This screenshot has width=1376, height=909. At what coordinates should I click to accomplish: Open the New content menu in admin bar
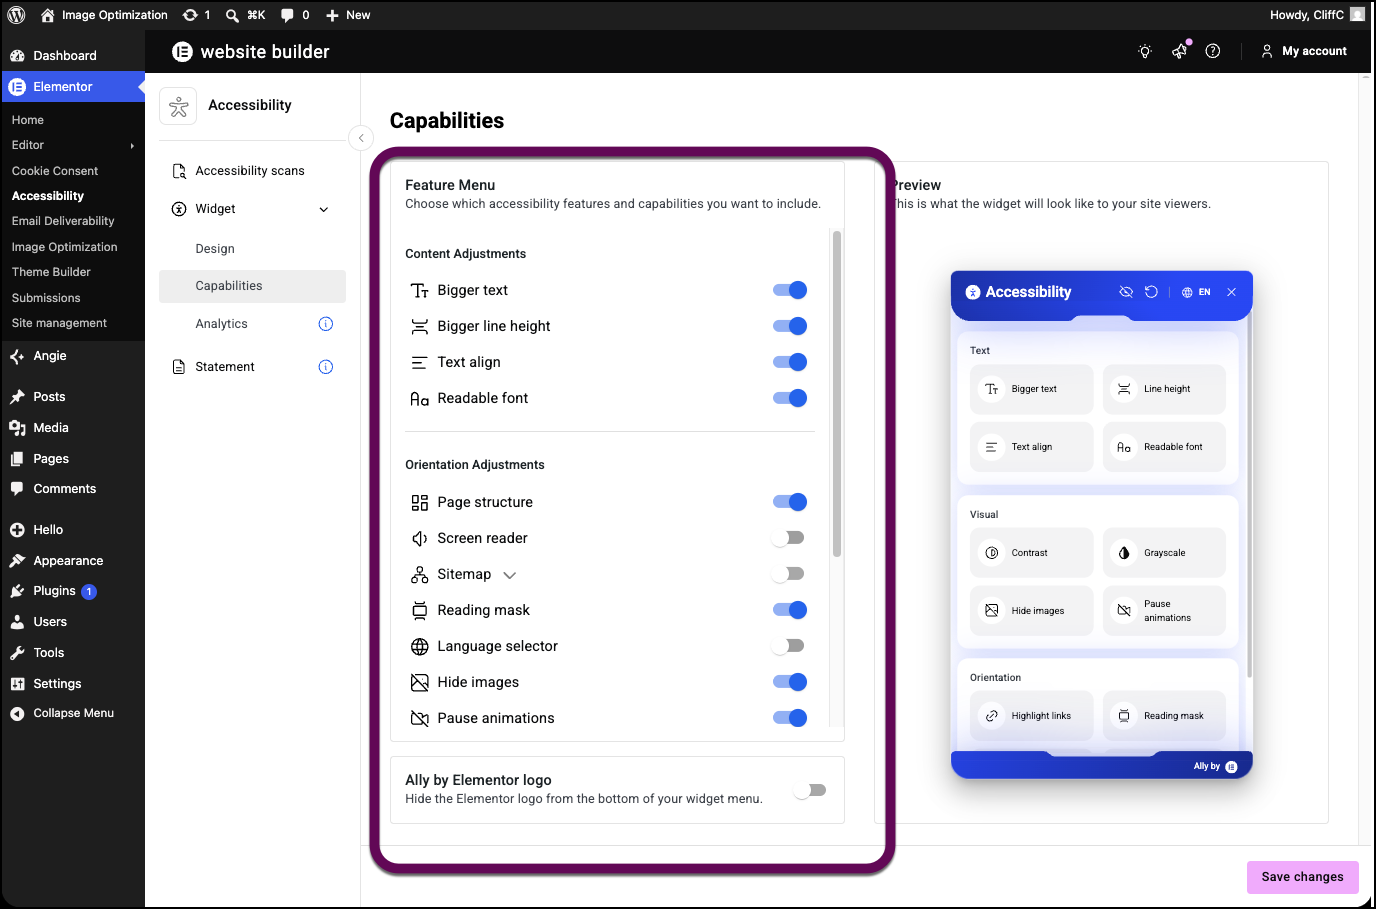348,15
